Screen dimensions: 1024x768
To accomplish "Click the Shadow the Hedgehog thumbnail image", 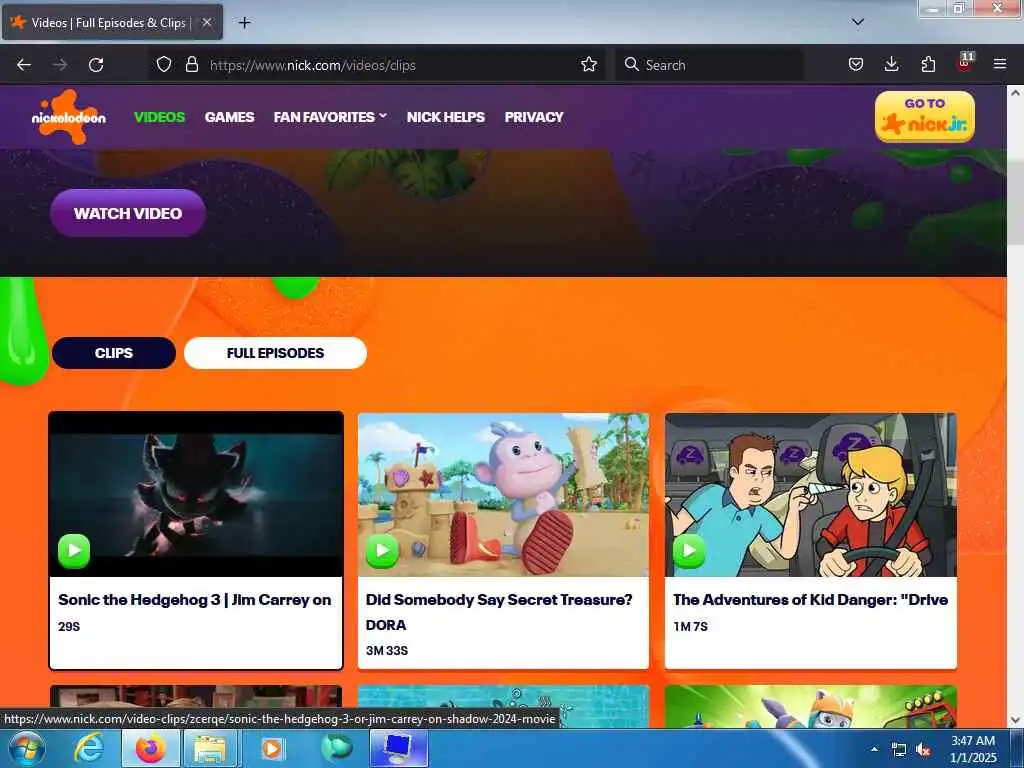I will 196,494.
